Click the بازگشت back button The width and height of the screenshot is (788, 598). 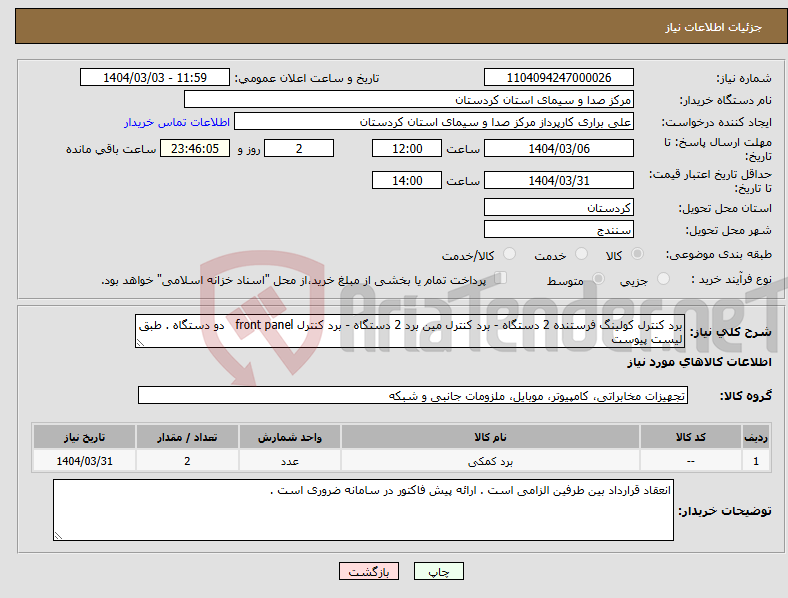369,571
